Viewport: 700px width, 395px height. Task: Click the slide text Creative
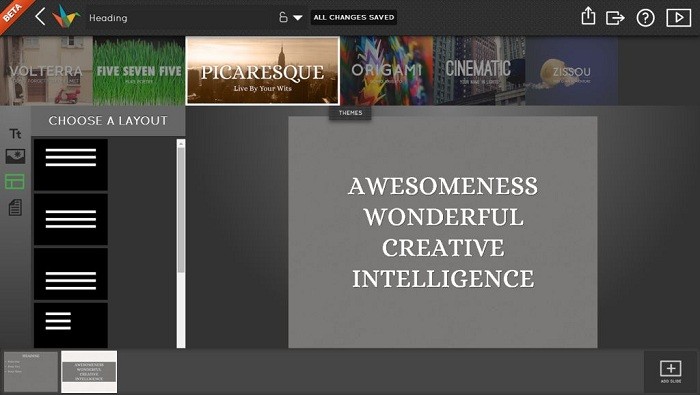tap(443, 248)
